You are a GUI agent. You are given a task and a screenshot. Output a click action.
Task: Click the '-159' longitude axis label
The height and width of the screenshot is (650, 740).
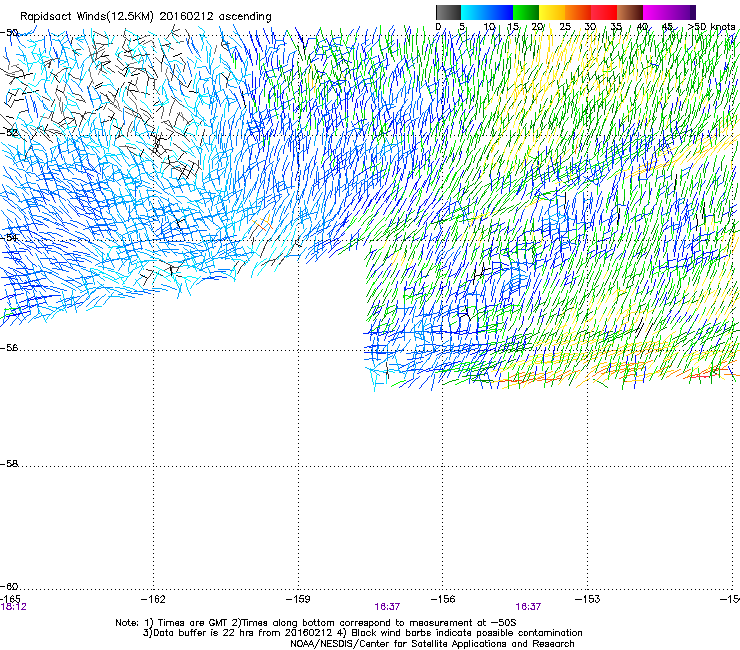(298, 599)
